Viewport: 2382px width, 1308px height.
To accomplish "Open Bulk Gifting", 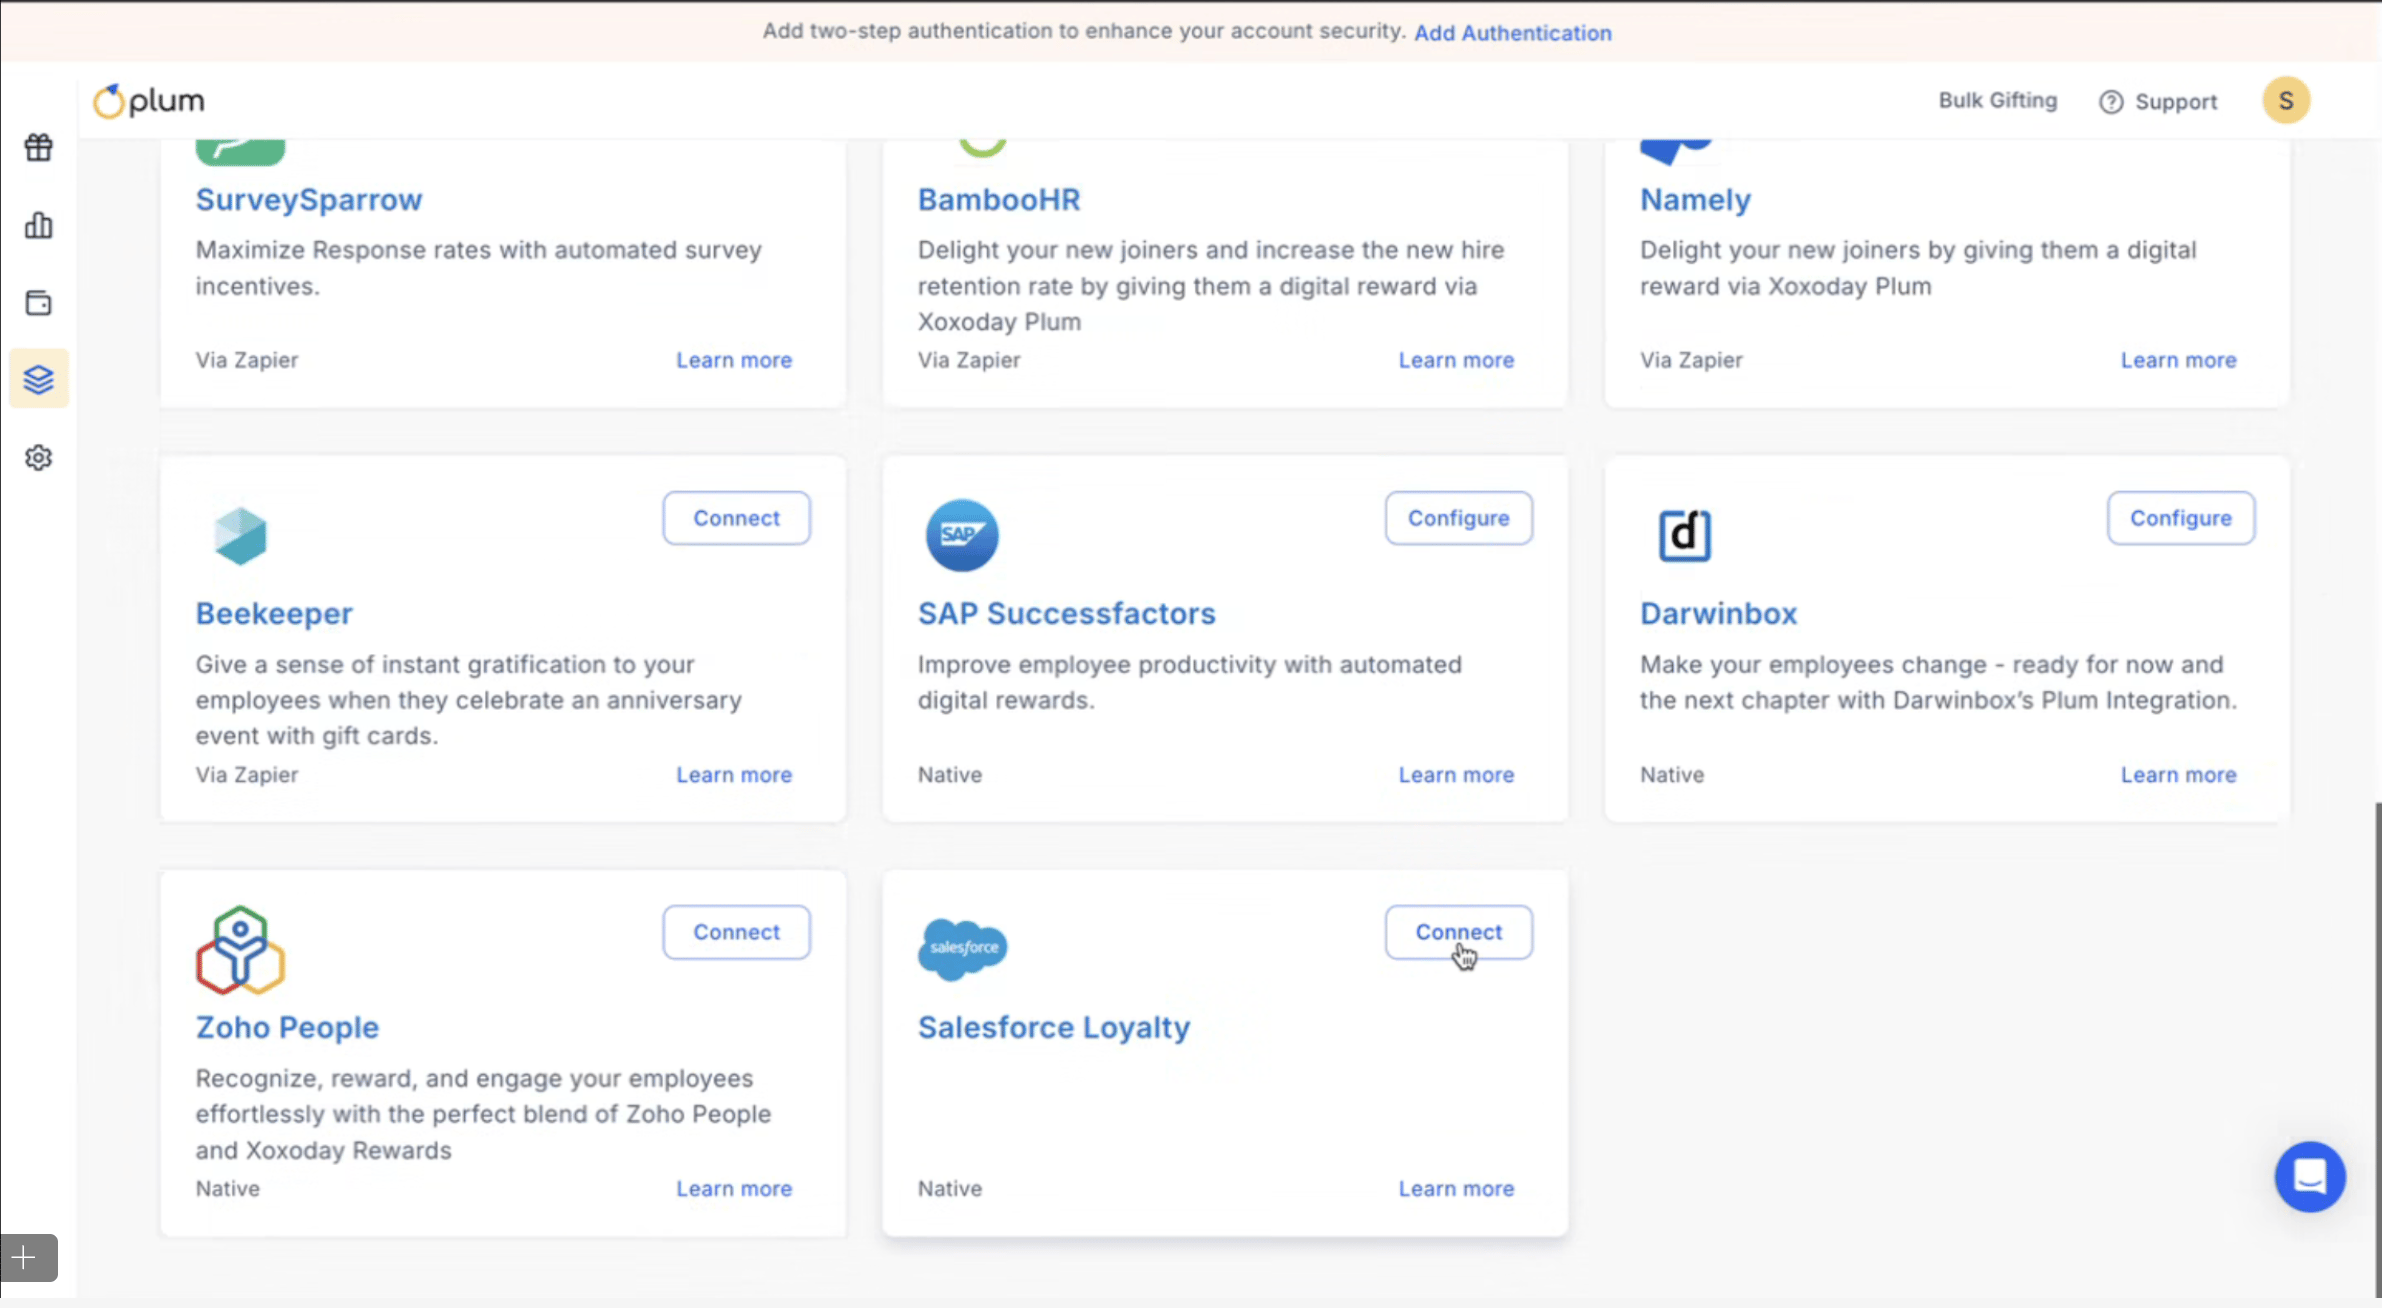I will [1998, 100].
